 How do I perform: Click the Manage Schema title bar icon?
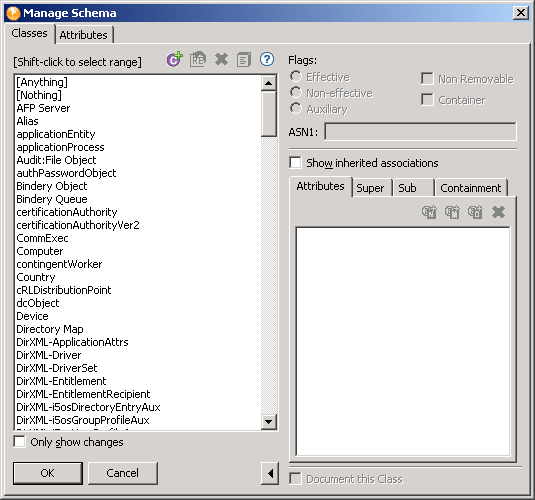coord(13,13)
